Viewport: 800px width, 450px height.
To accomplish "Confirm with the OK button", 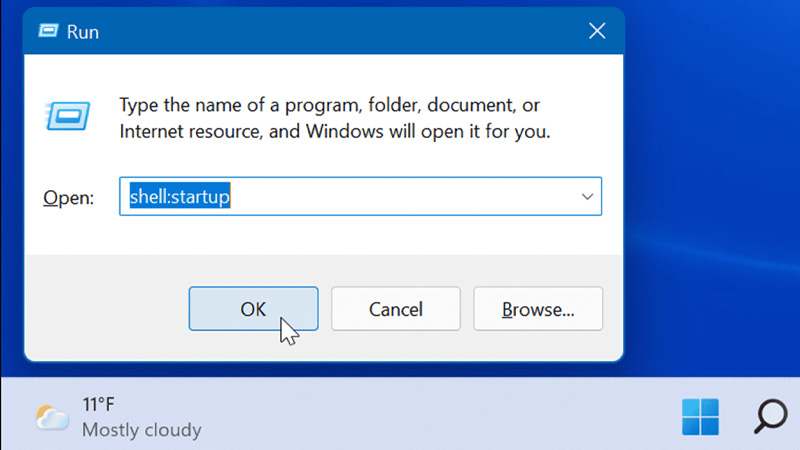I will (x=254, y=309).
